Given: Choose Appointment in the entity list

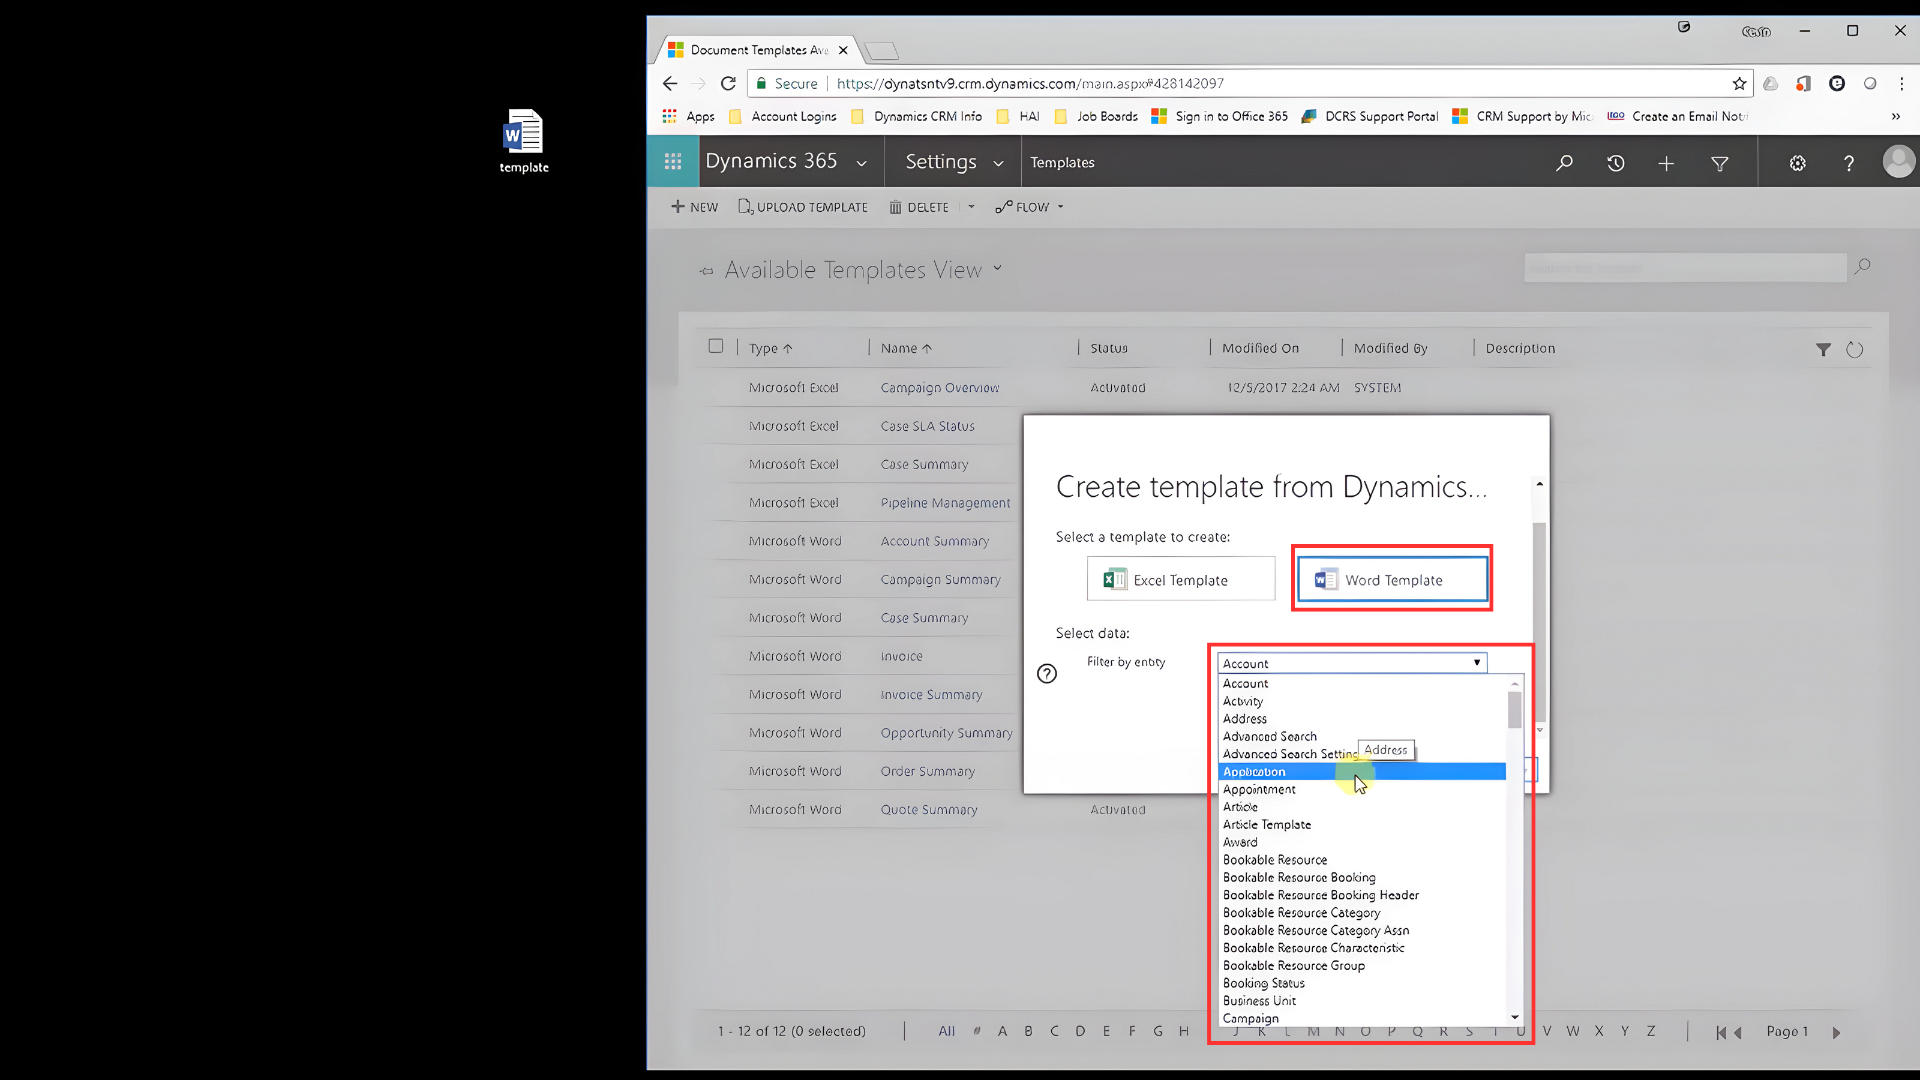Looking at the screenshot, I should tap(1362, 790).
